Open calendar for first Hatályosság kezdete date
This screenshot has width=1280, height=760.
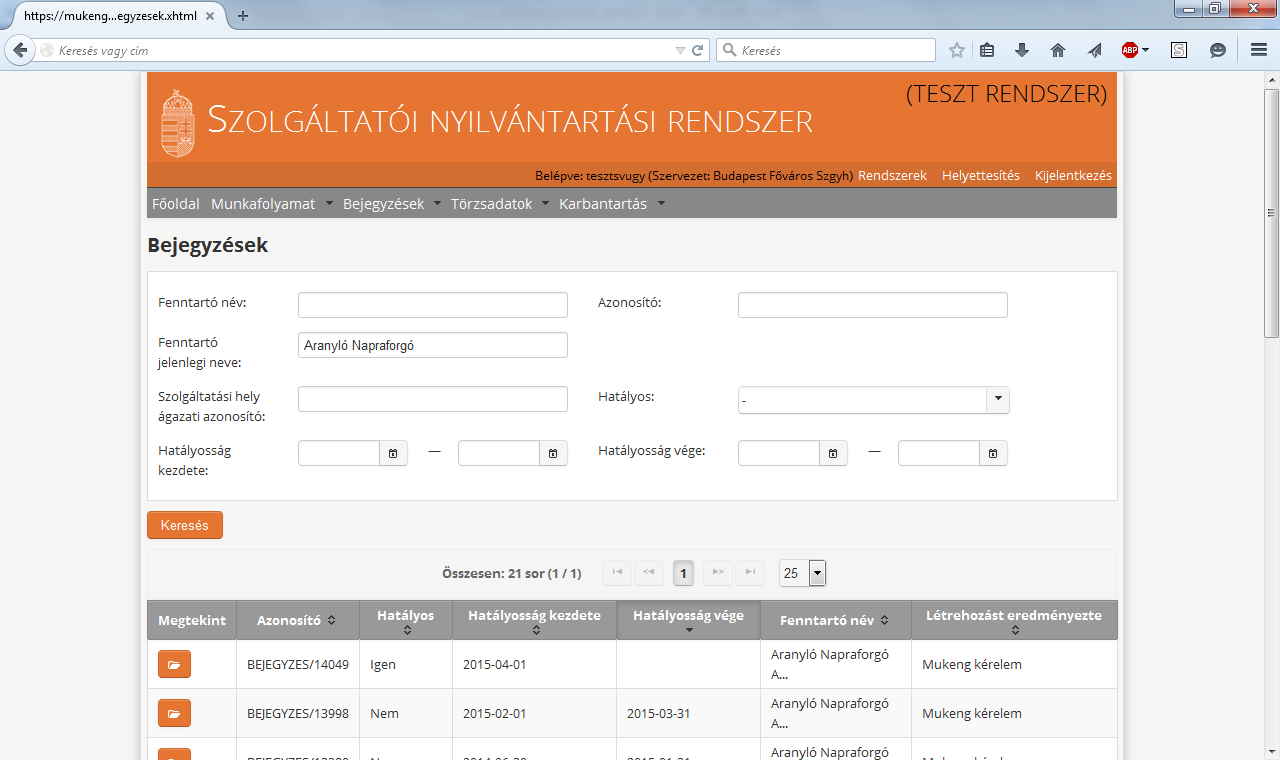pos(393,453)
